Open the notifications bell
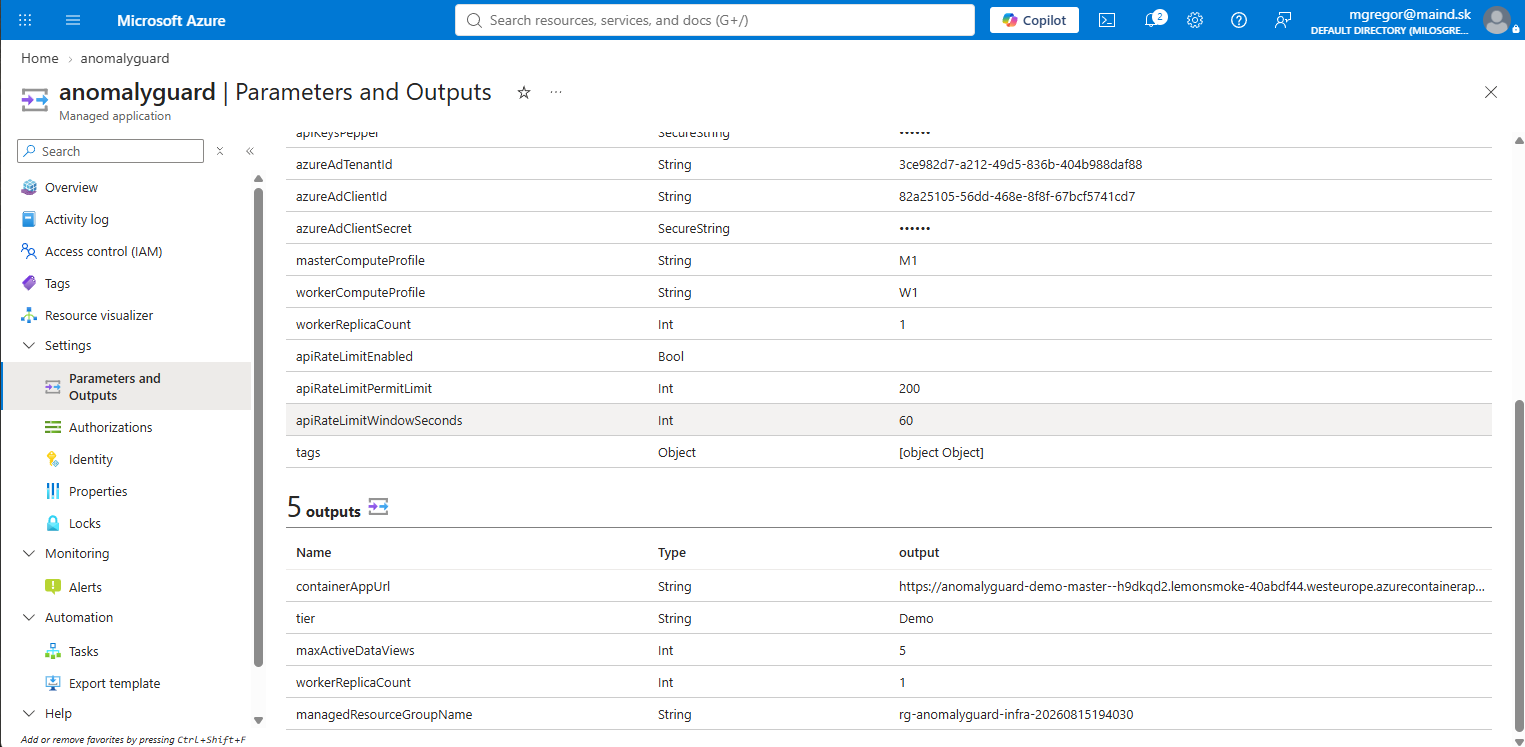1525x747 pixels. pyautogui.click(x=1152, y=20)
